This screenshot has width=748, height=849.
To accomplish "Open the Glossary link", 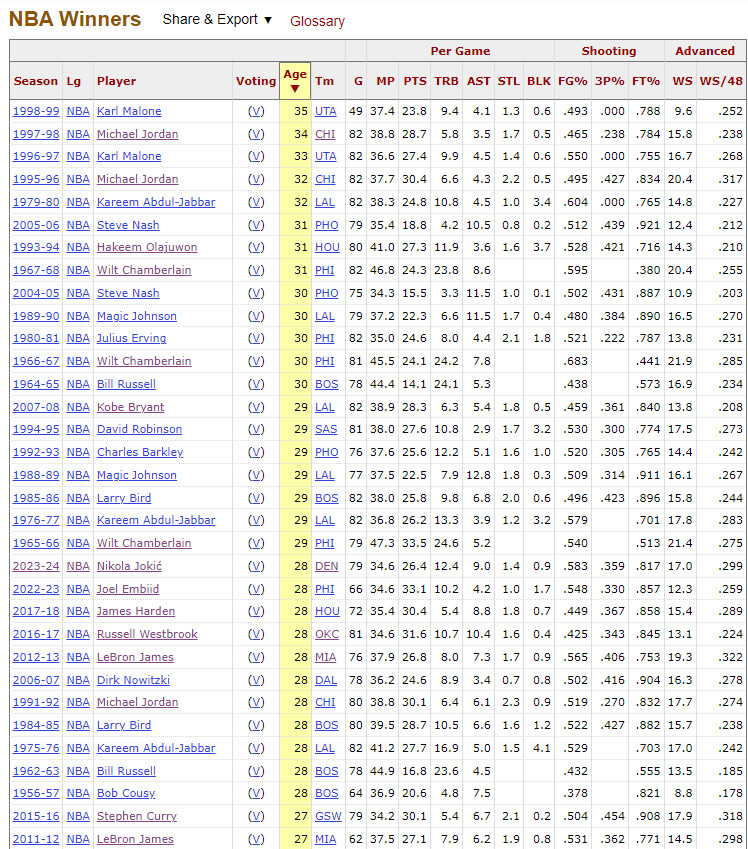I will pyautogui.click(x=317, y=21).
